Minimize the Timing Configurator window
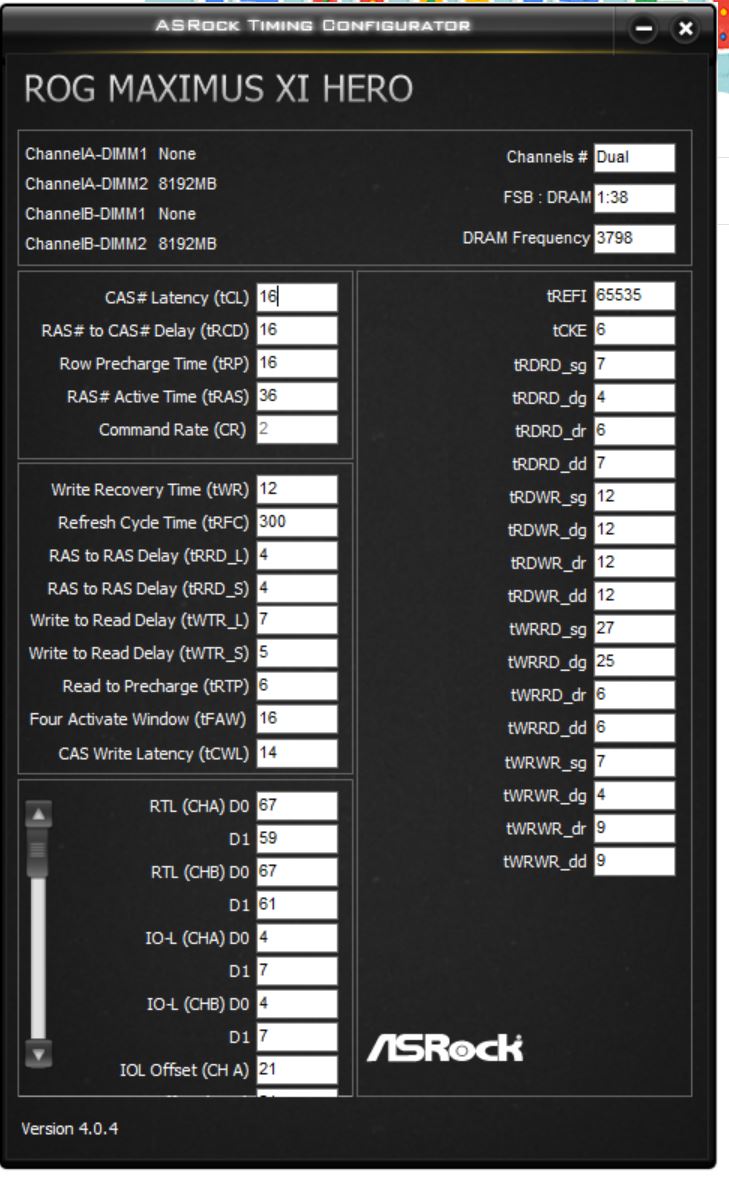The height and width of the screenshot is (1183, 729). [x=644, y=29]
